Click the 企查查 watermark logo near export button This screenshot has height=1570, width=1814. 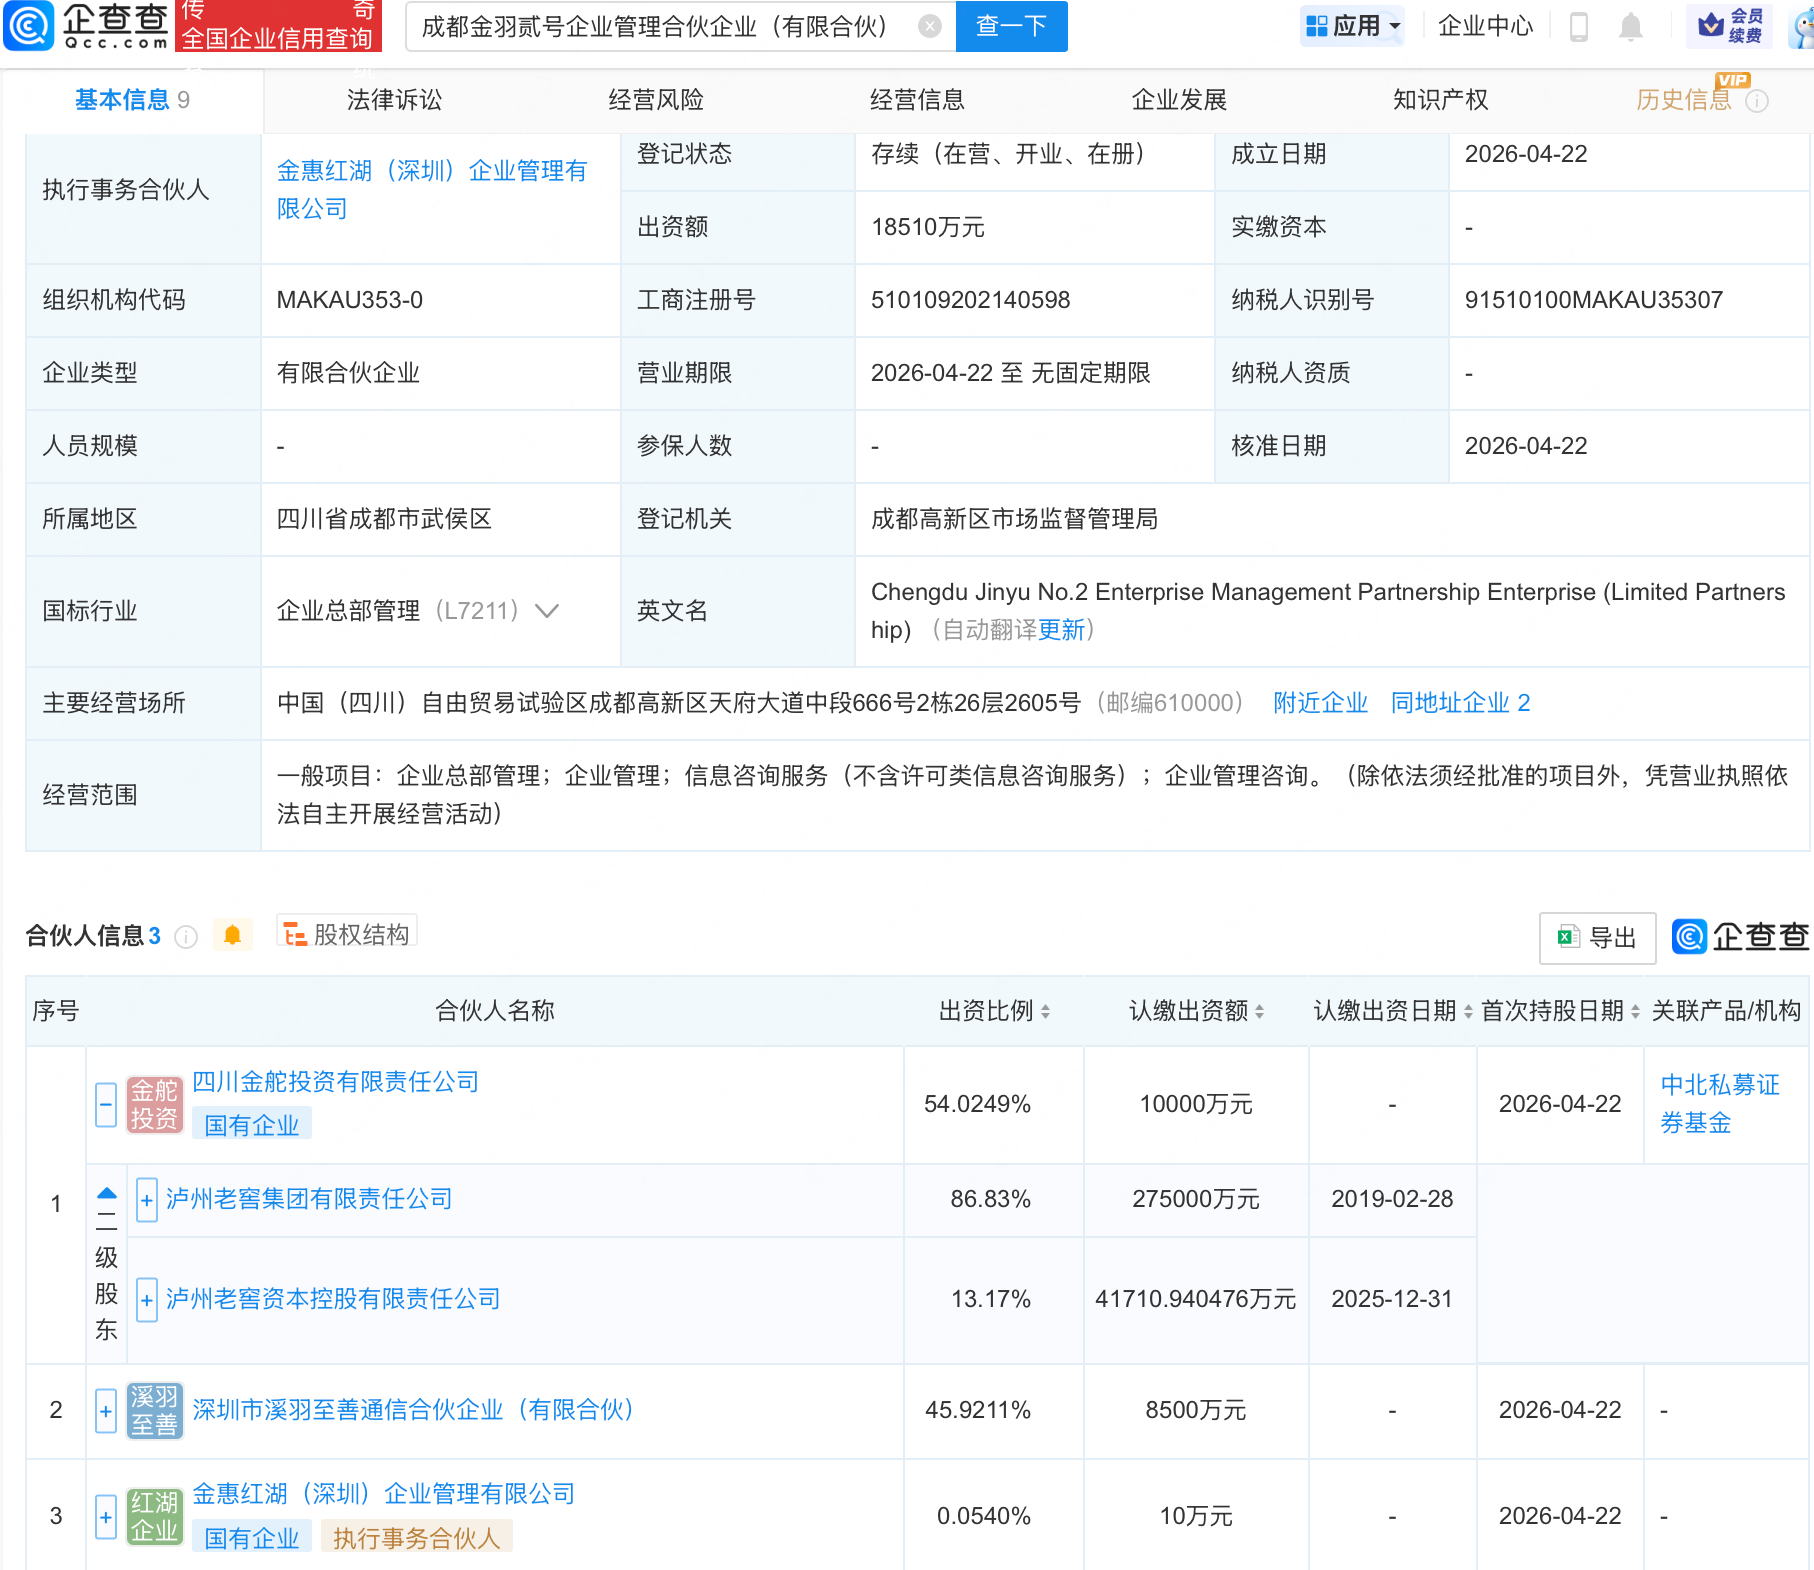click(1738, 938)
